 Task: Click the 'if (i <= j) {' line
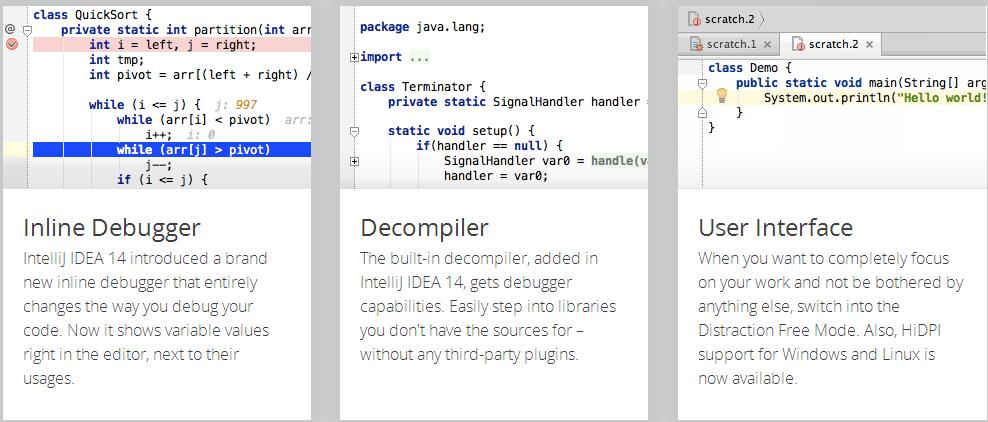pyautogui.click(x=162, y=180)
